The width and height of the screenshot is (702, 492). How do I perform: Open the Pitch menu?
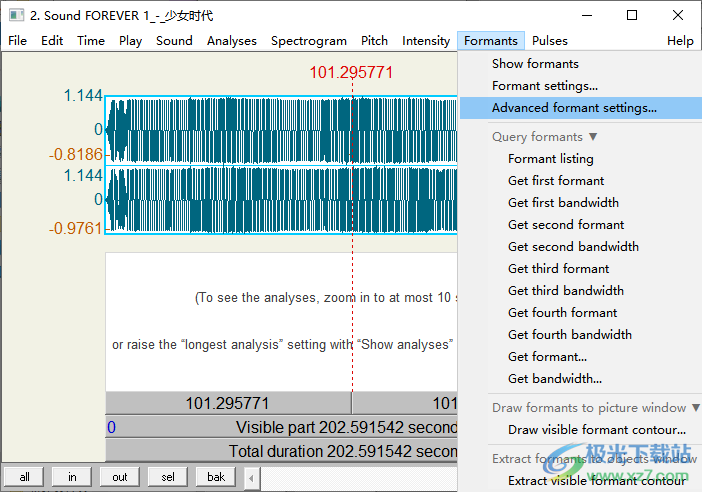[x=374, y=41]
